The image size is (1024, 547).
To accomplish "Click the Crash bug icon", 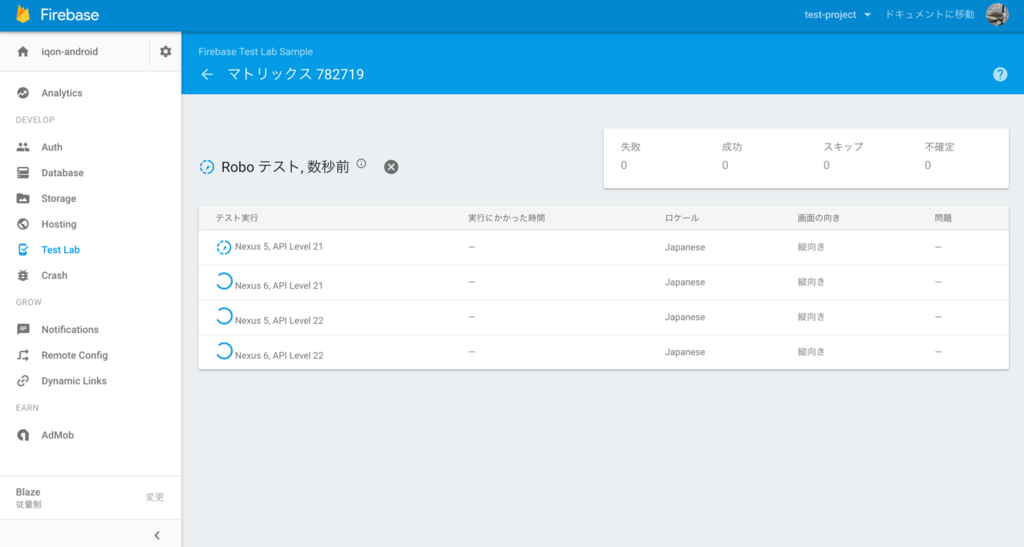I will click(x=23, y=275).
